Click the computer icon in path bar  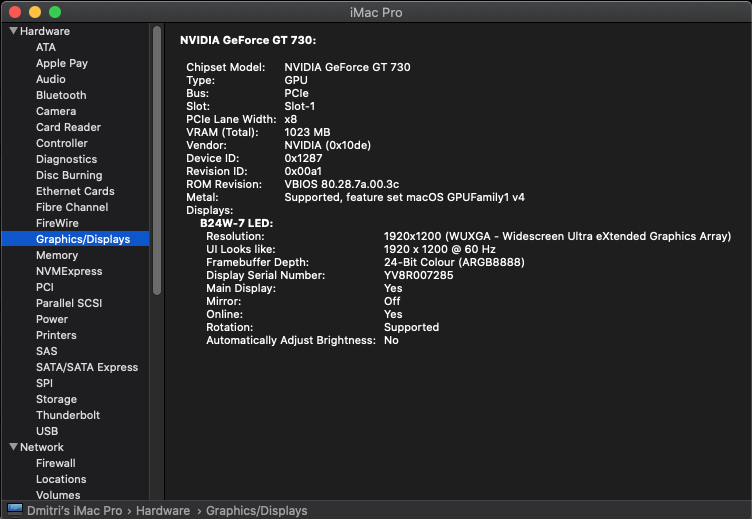(x=15, y=510)
